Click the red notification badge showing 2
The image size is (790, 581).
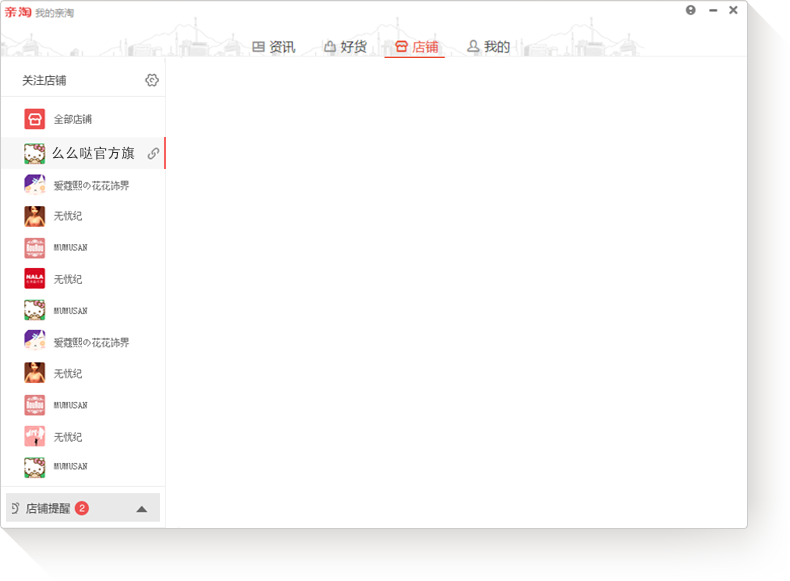[x=82, y=508]
